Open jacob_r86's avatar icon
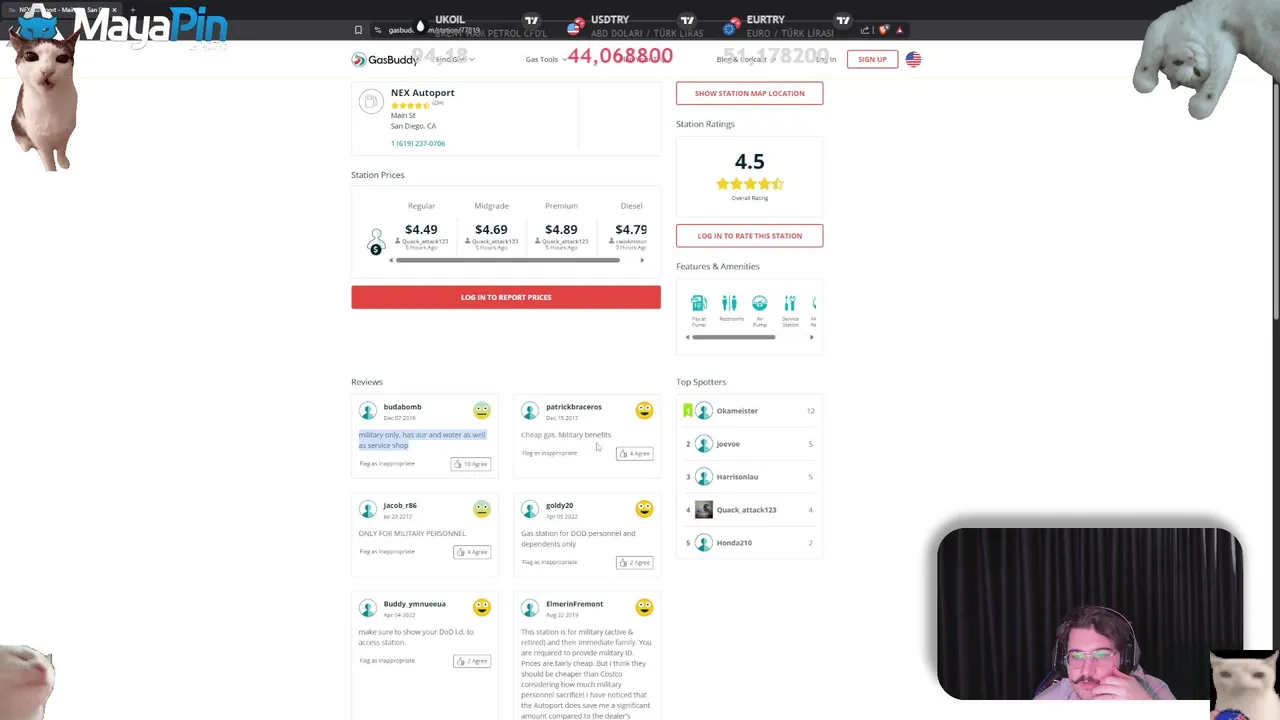This screenshot has height=720, width=1280. [x=368, y=509]
